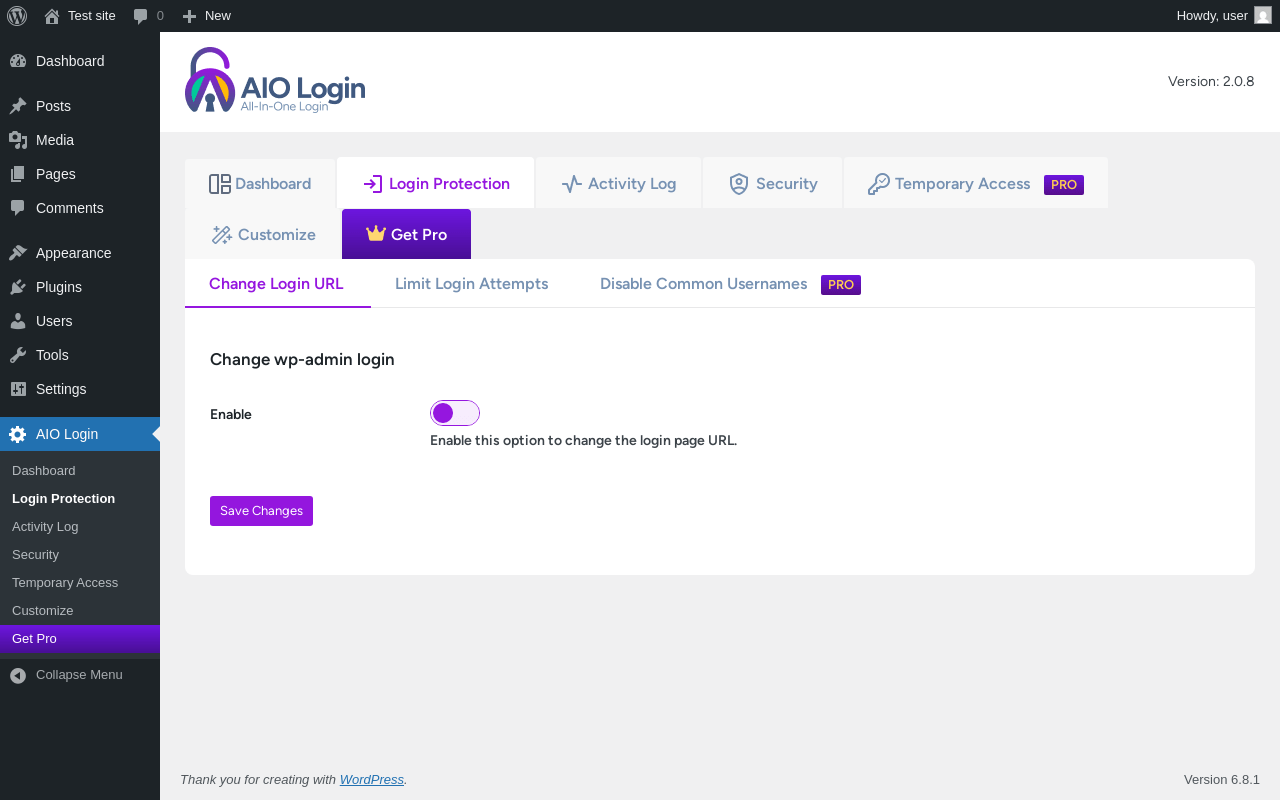Open Users in the sidebar menu
The width and height of the screenshot is (1280, 800).
click(80, 321)
